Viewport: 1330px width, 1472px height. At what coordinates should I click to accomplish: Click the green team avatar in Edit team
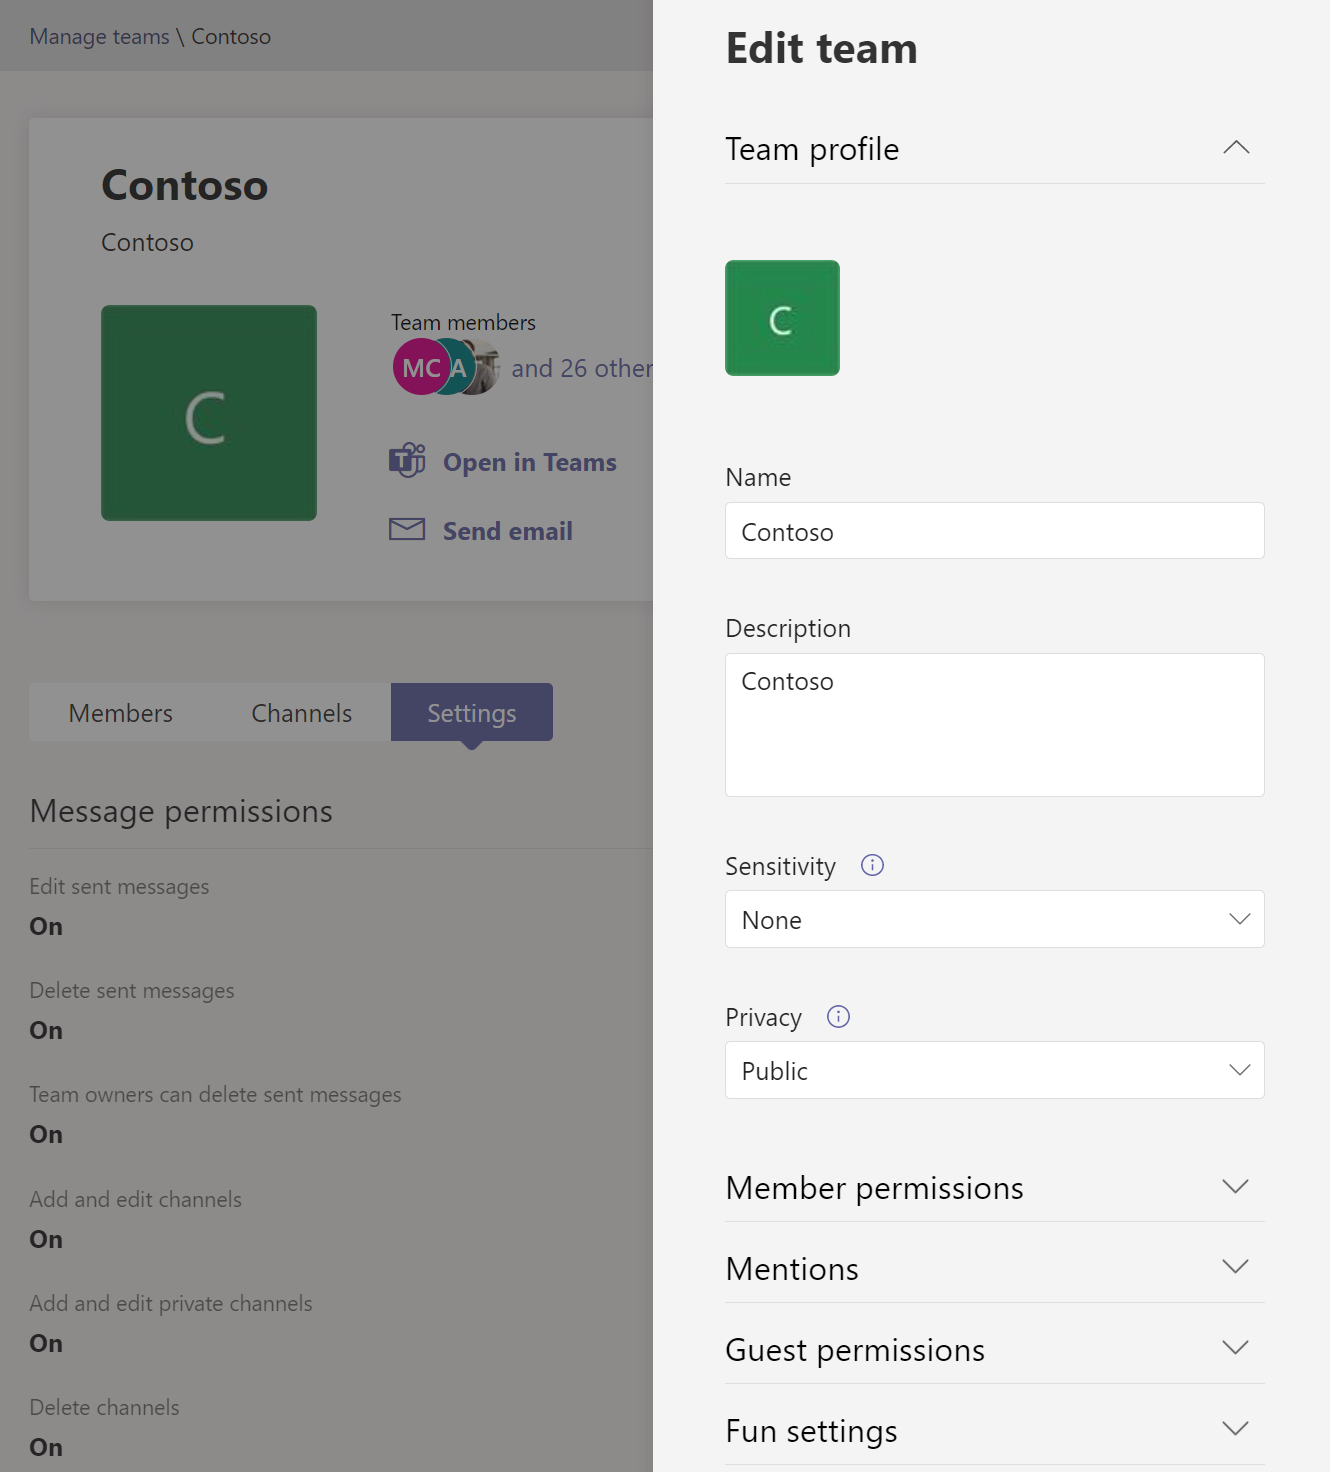tap(782, 318)
